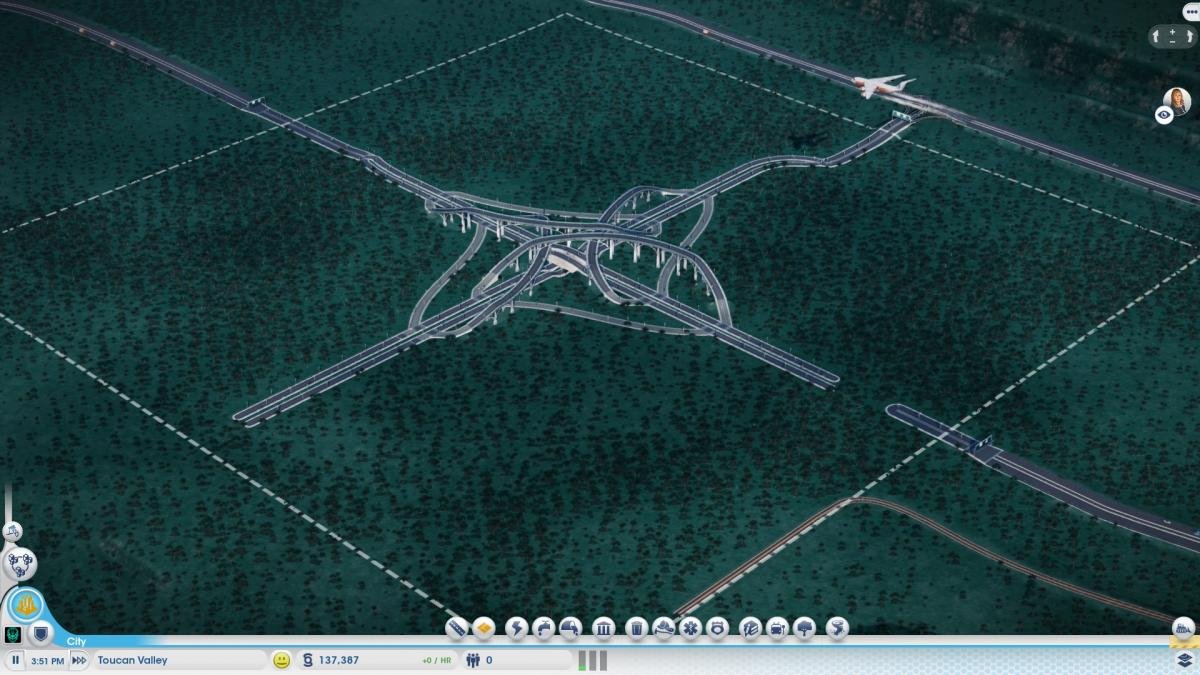
Task: Select the Waste disposal trash icon
Action: 637,628
